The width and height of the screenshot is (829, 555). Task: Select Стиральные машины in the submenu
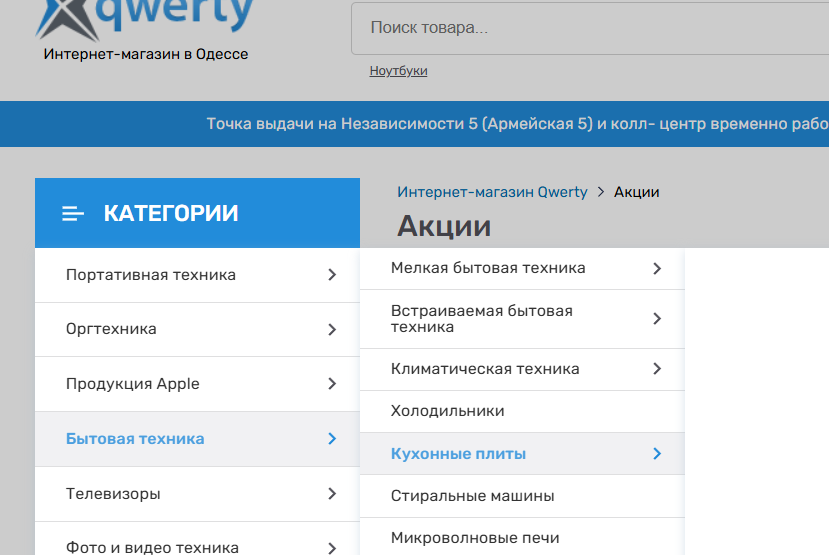pos(472,496)
